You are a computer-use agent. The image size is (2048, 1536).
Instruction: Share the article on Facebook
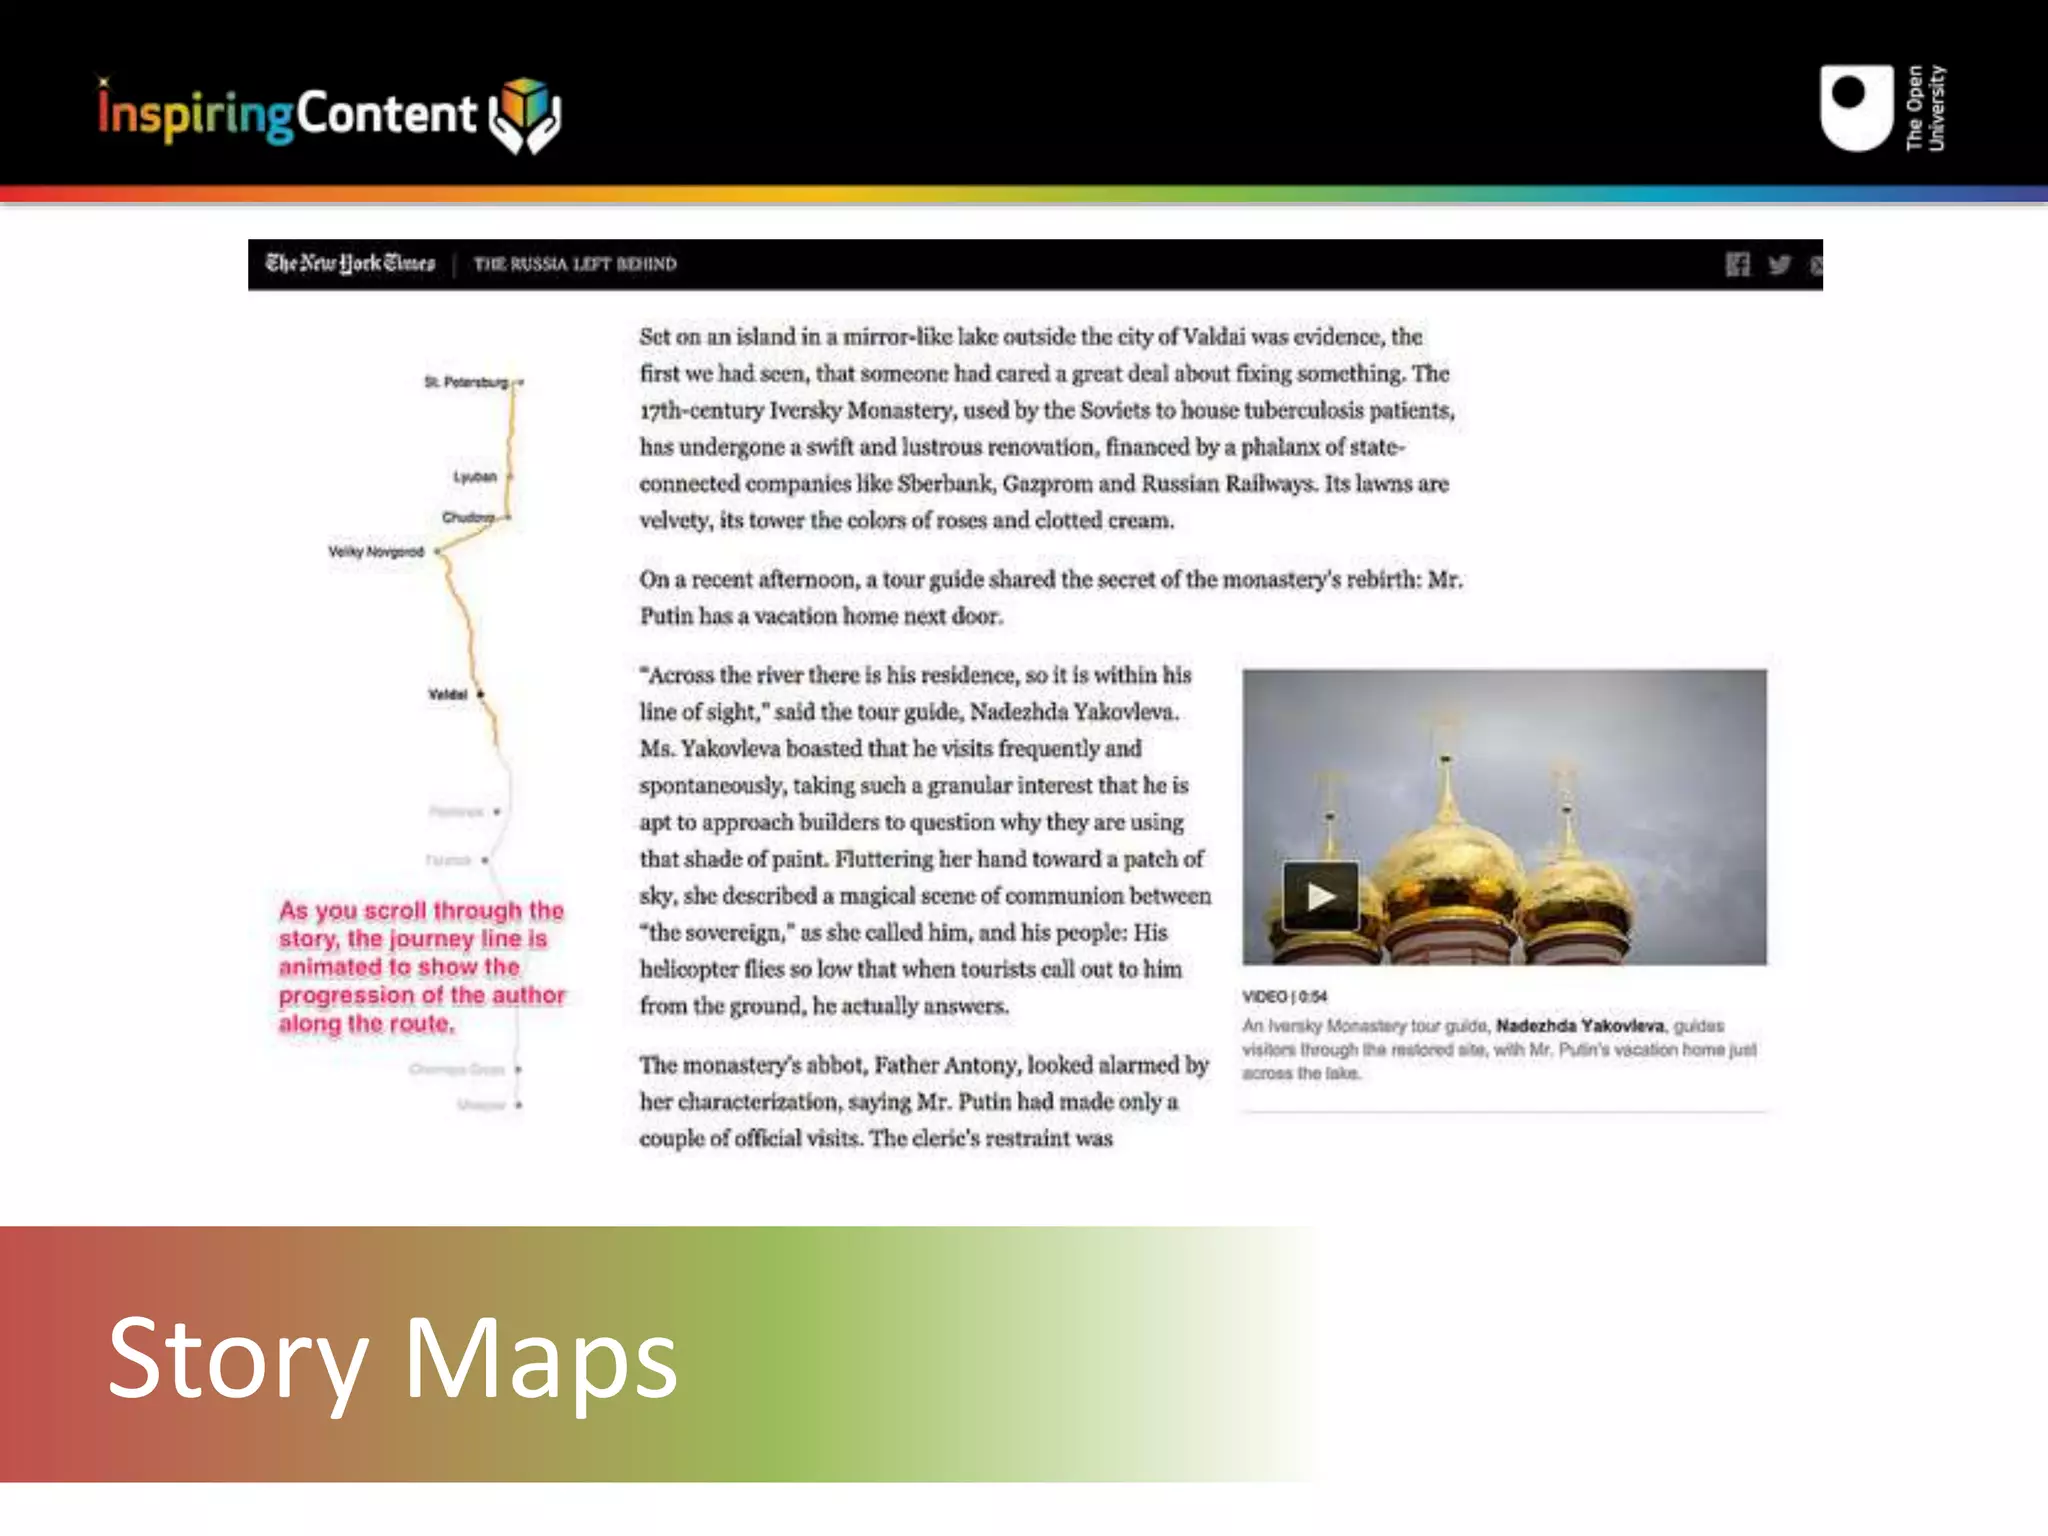coord(1738,264)
